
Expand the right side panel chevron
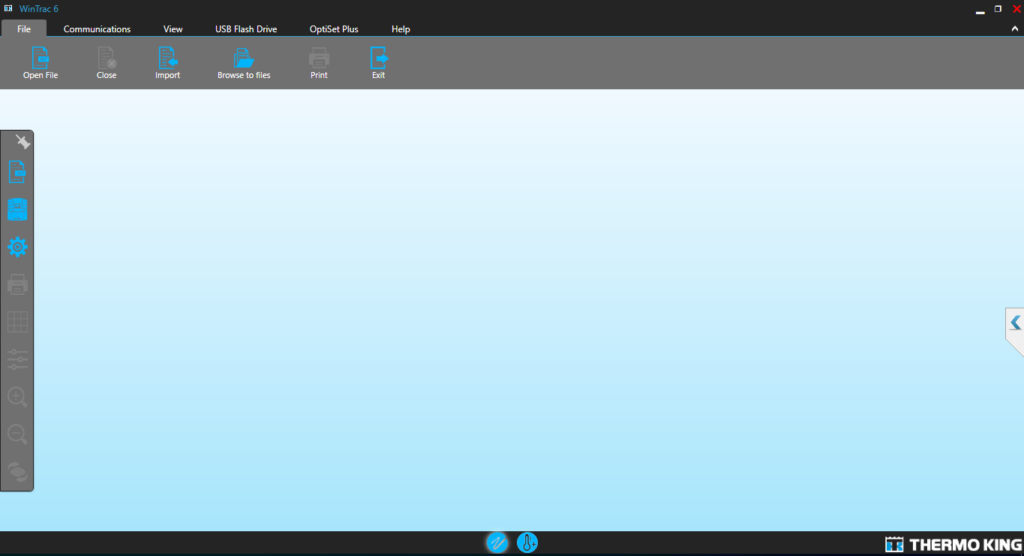(1015, 323)
